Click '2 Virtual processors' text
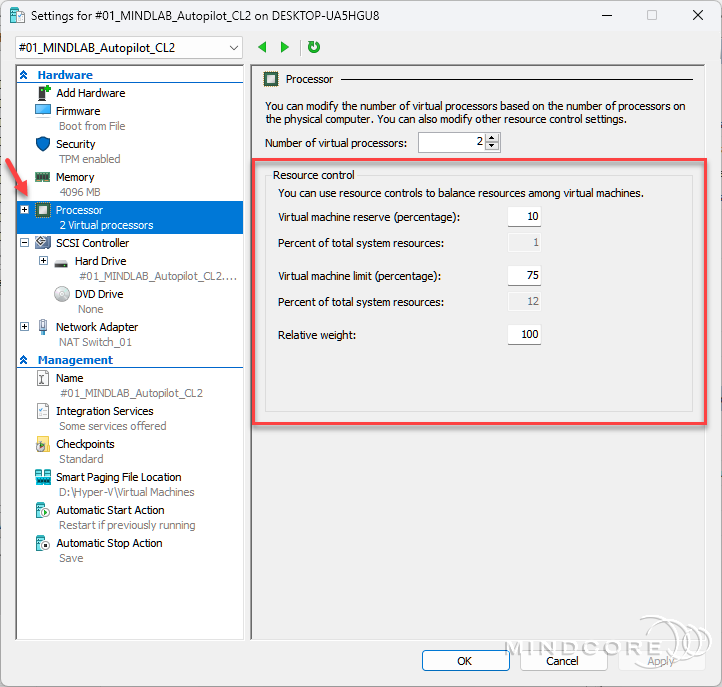Viewport: 722px width, 687px height. (106, 225)
